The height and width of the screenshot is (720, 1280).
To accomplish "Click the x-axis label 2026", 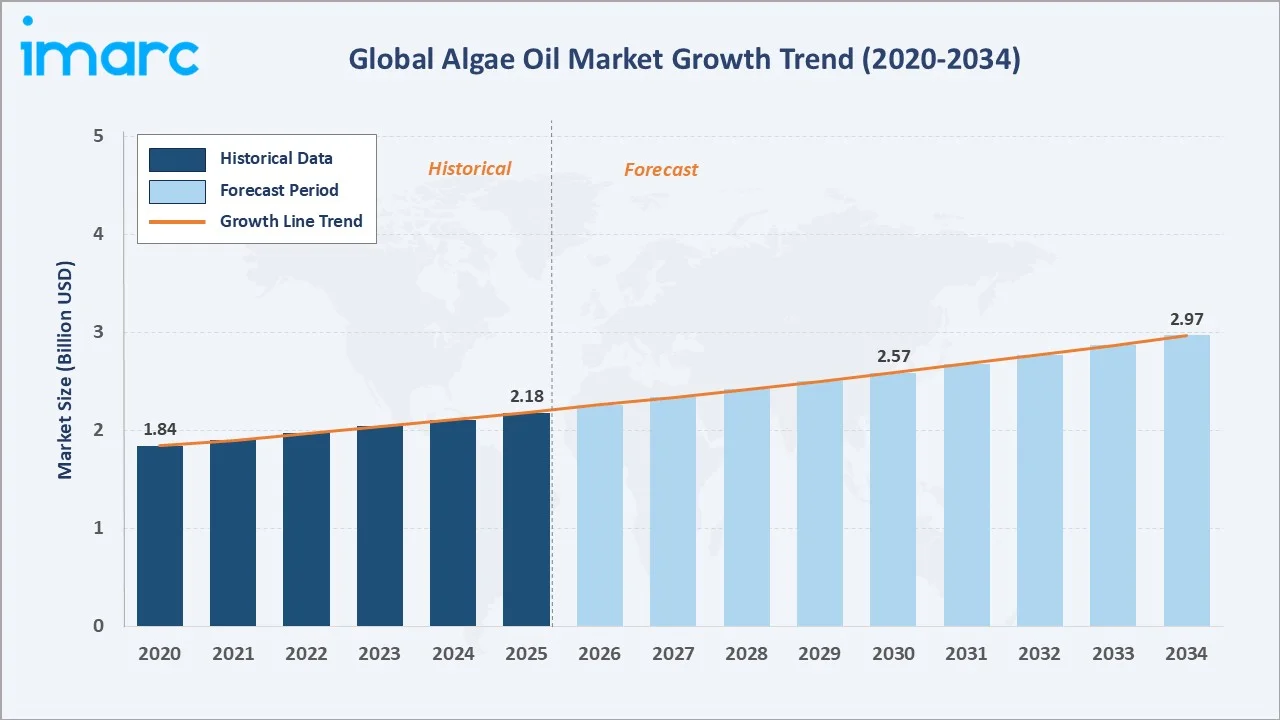I will [x=600, y=654].
